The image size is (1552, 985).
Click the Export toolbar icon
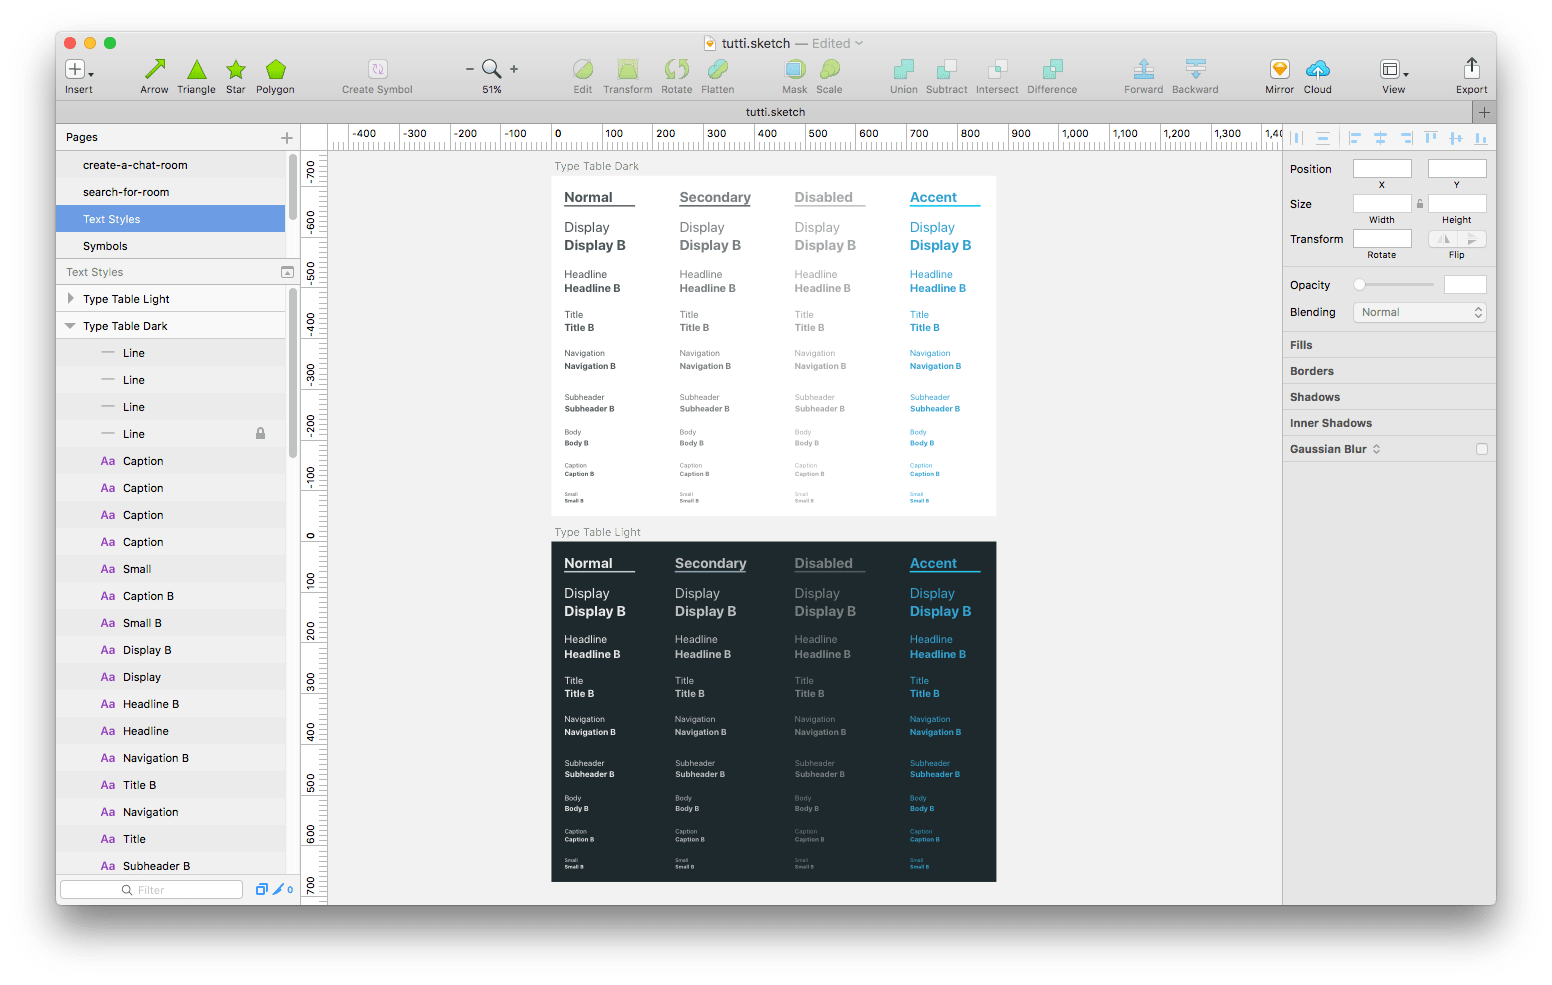[x=1472, y=68]
